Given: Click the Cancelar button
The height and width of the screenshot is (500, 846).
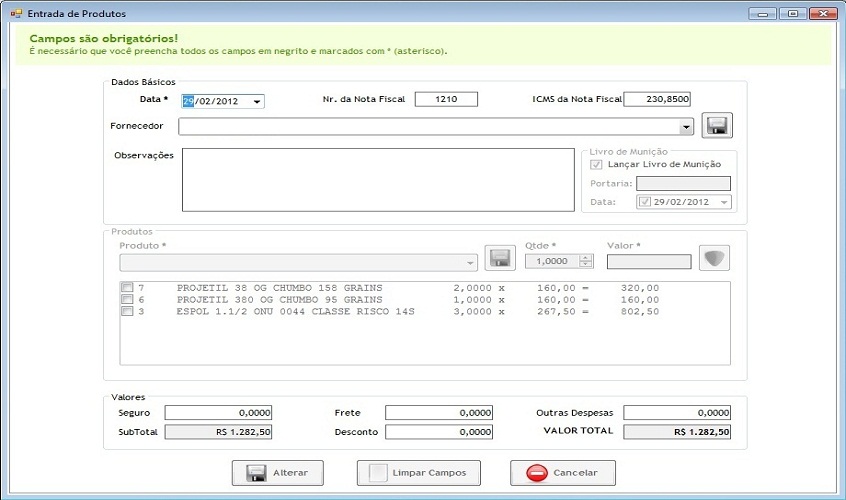Looking at the screenshot, I should [563, 473].
